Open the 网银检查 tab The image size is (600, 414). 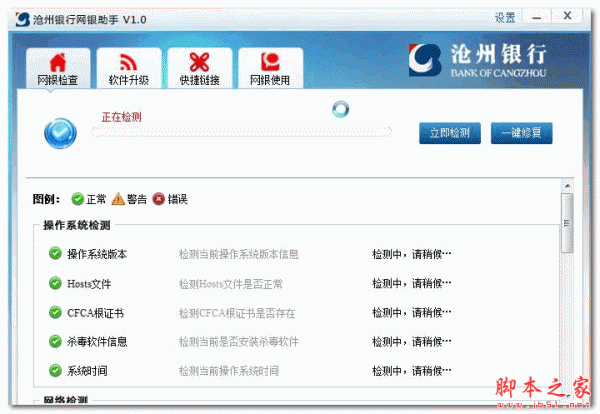(x=58, y=68)
